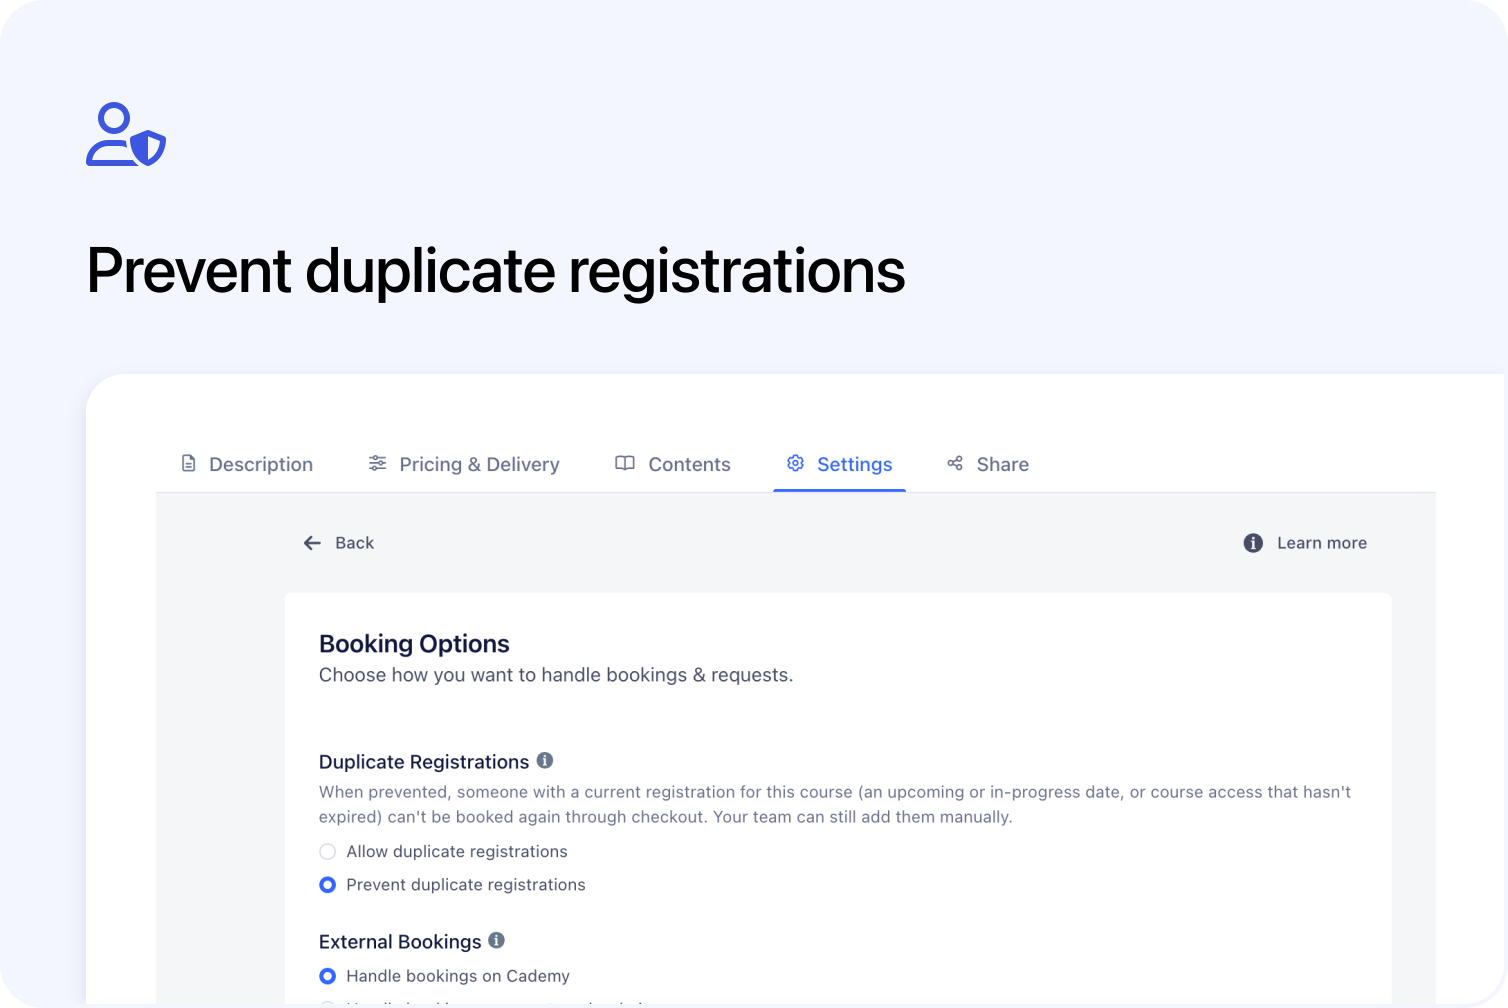Select Allow duplicate registrations radio button
Viewport: 1508px width, 1008px height.
click(x=327, y=852)
